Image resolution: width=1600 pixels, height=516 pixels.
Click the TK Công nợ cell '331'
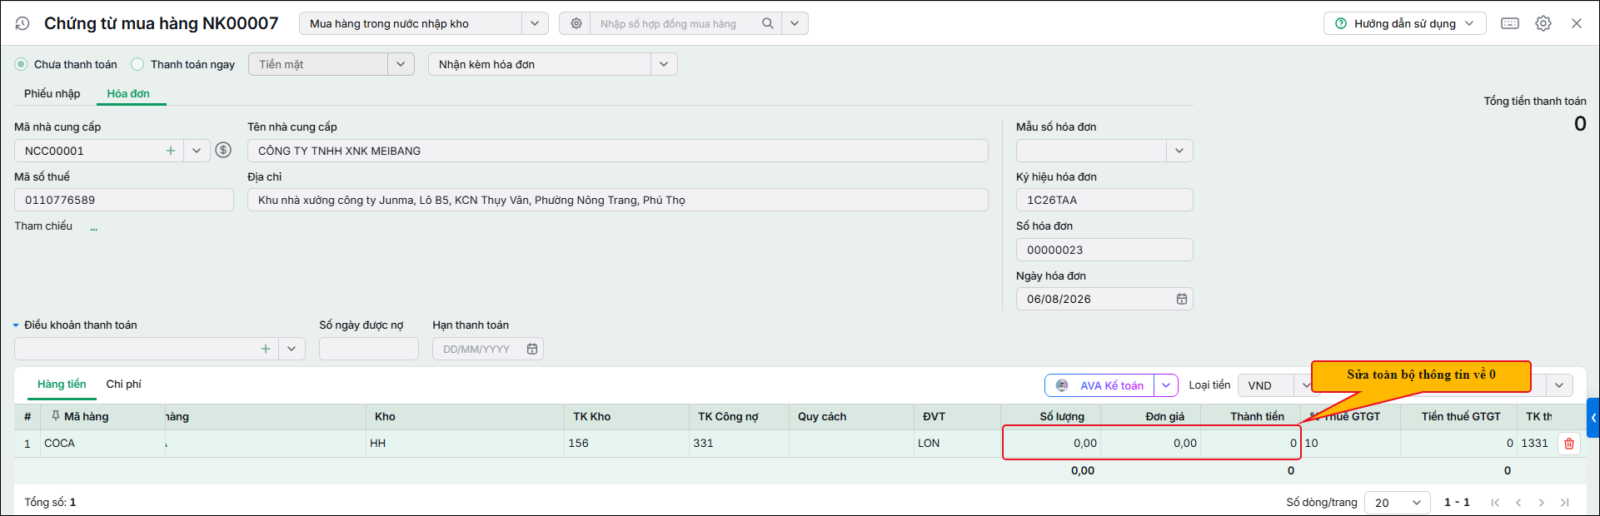740,443
